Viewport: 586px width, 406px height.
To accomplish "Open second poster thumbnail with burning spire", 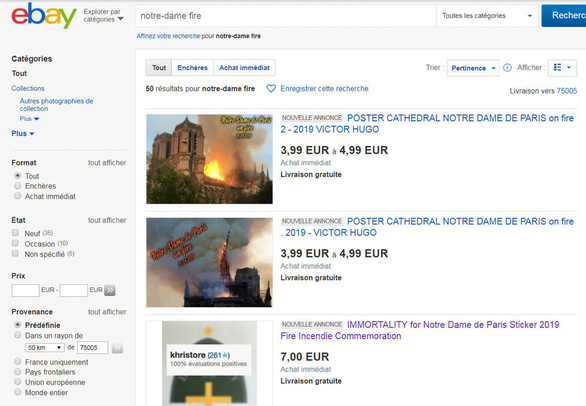I will pos(209,262).
